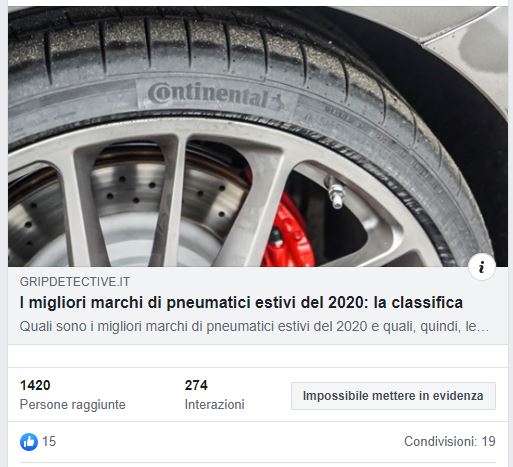Open the Continental tire article image

(x=258, y=136)
